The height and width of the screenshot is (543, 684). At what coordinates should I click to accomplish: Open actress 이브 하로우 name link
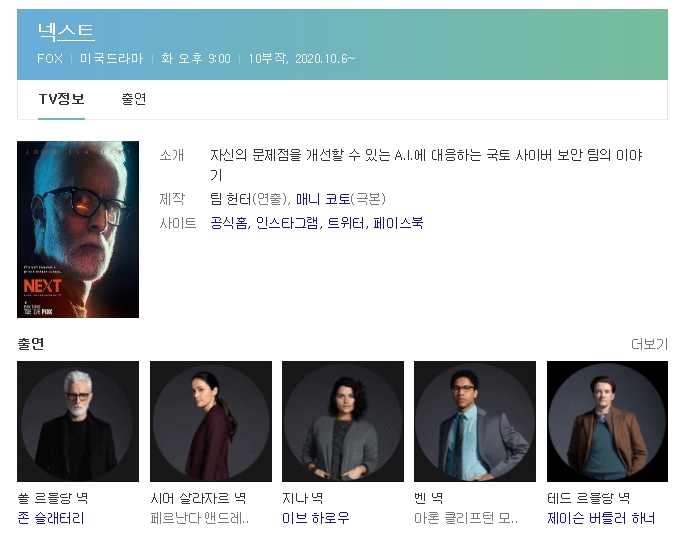tap(315, 518)
